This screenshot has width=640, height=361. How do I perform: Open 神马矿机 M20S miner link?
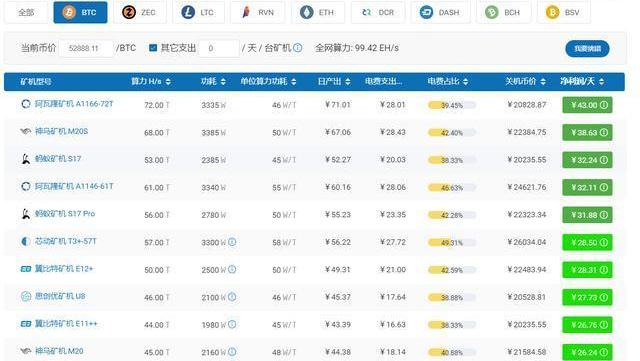pos(61,131)
